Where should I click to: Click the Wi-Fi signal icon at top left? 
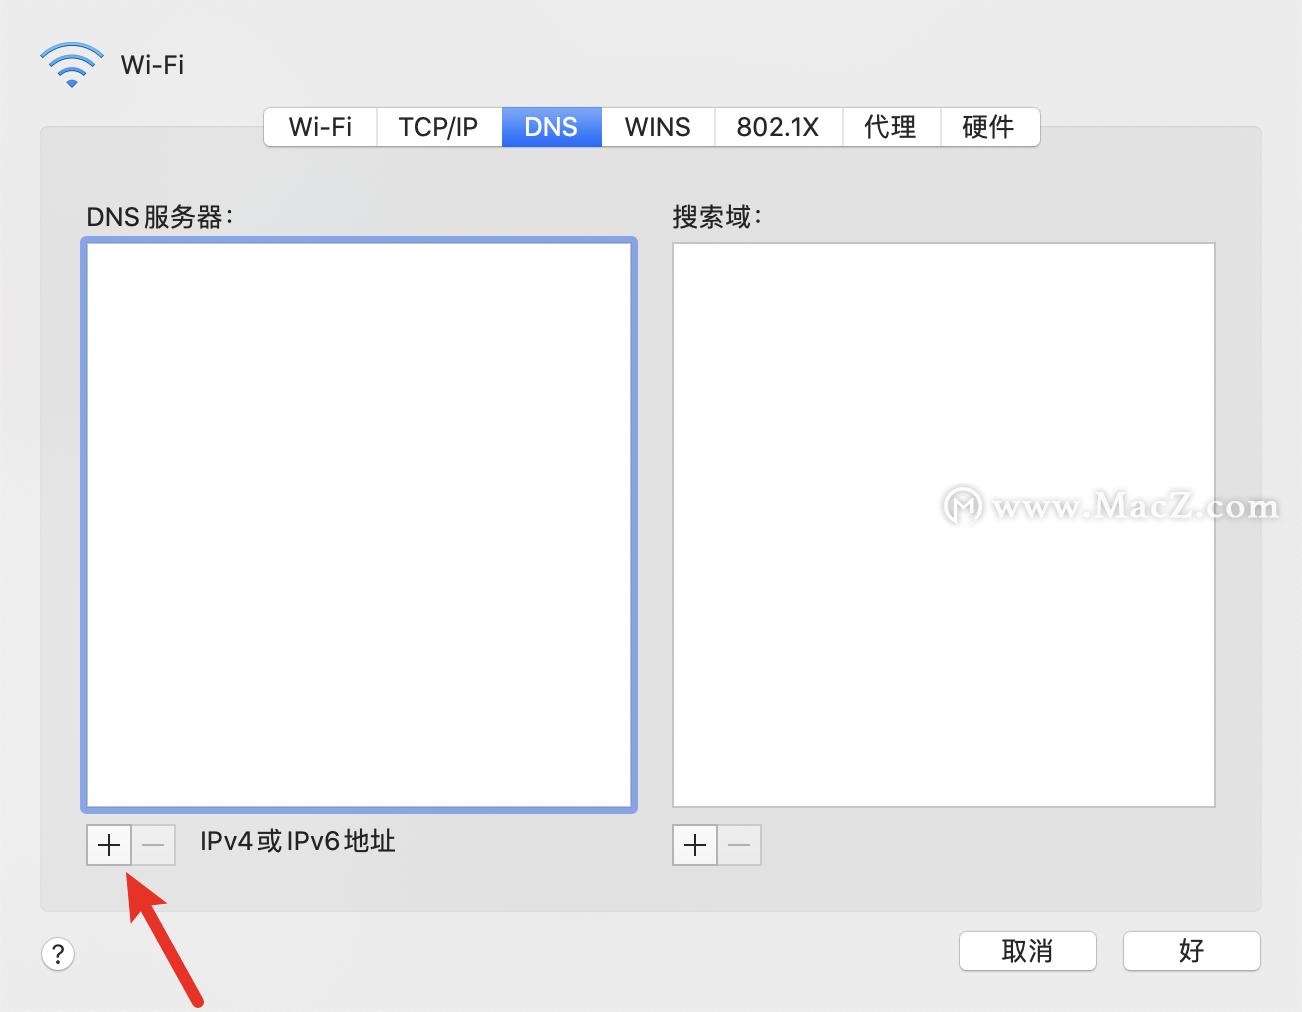pos(71,63)
